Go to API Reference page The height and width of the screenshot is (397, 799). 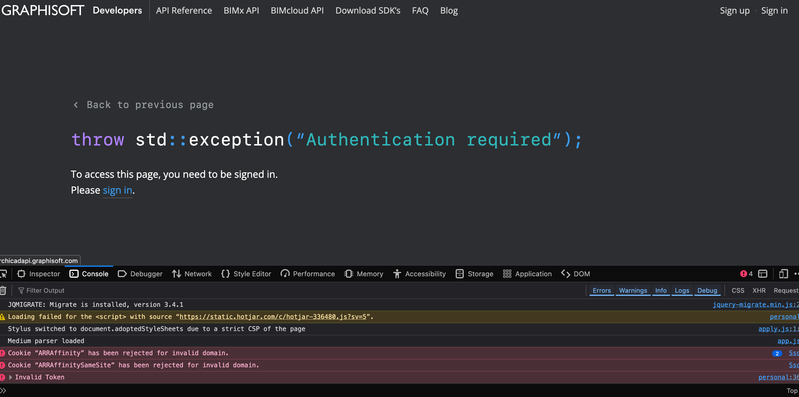click(184, 11)
